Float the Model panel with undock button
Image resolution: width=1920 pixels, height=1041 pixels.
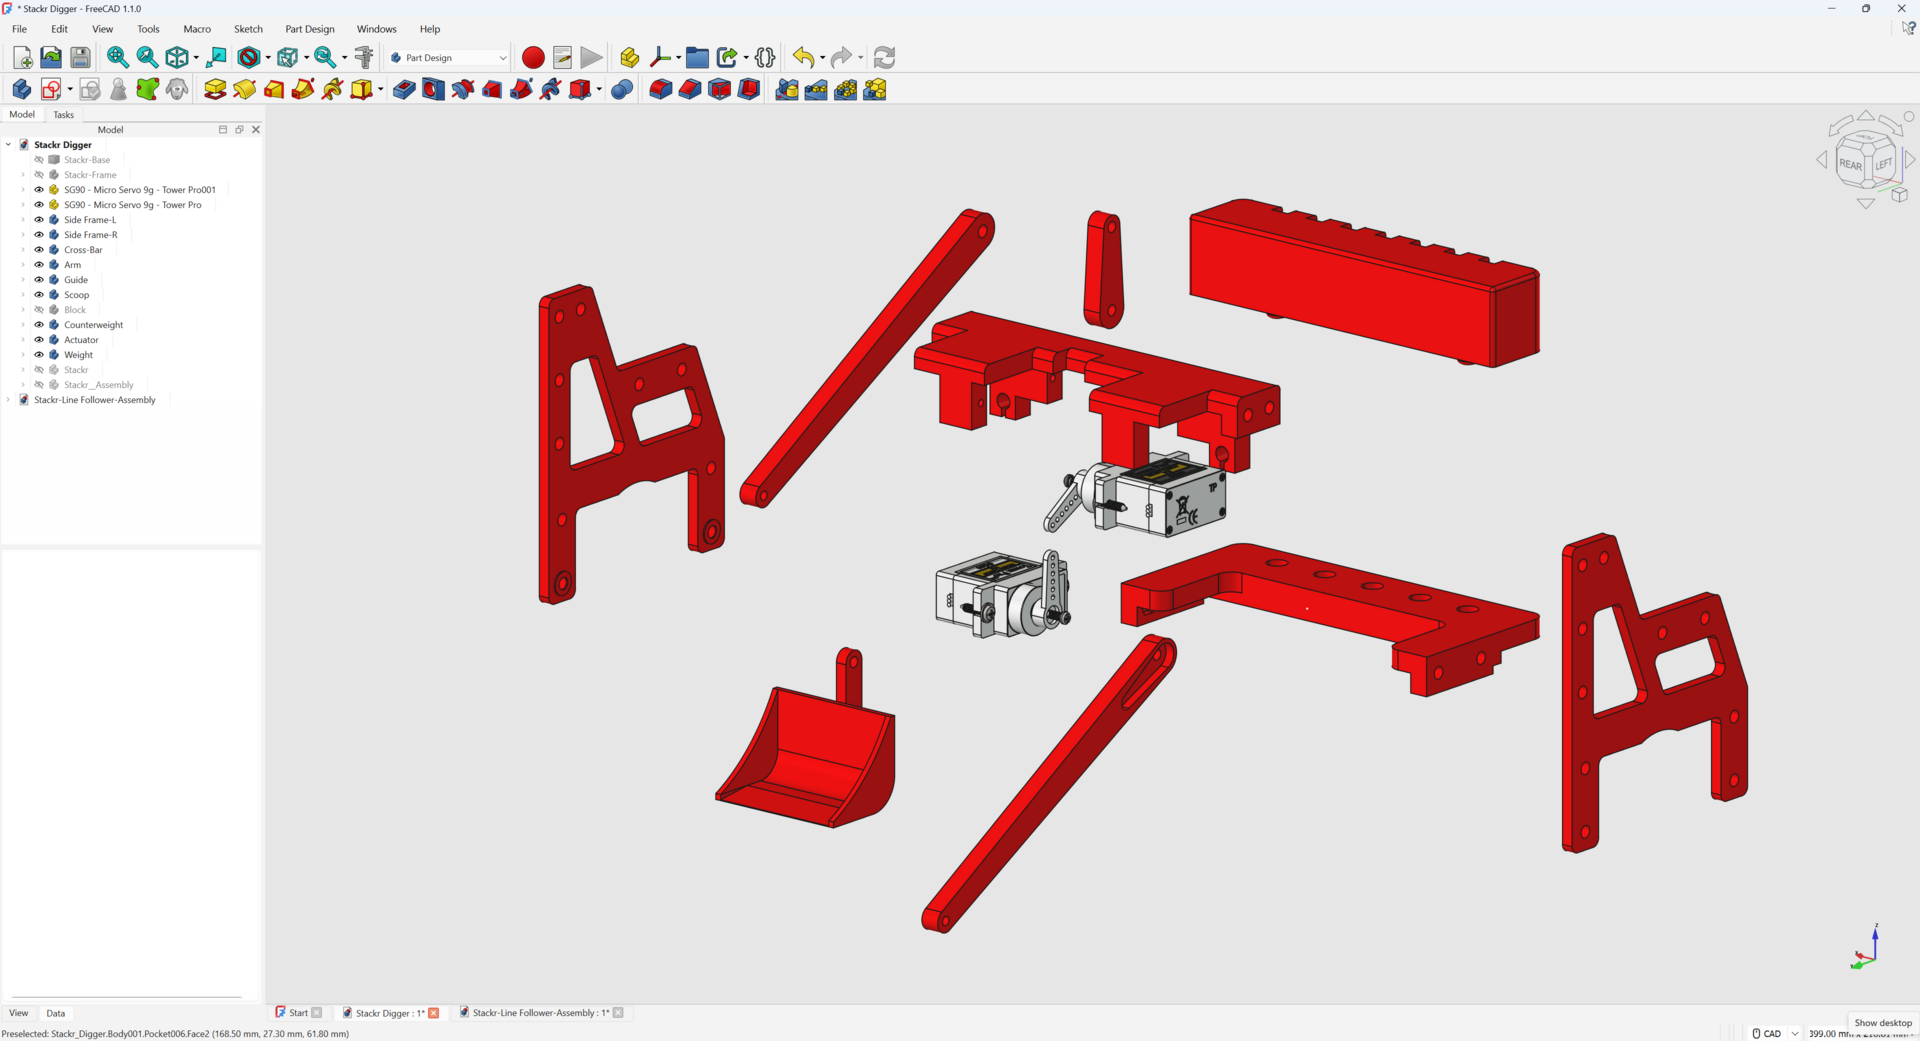tap(239, 130)
